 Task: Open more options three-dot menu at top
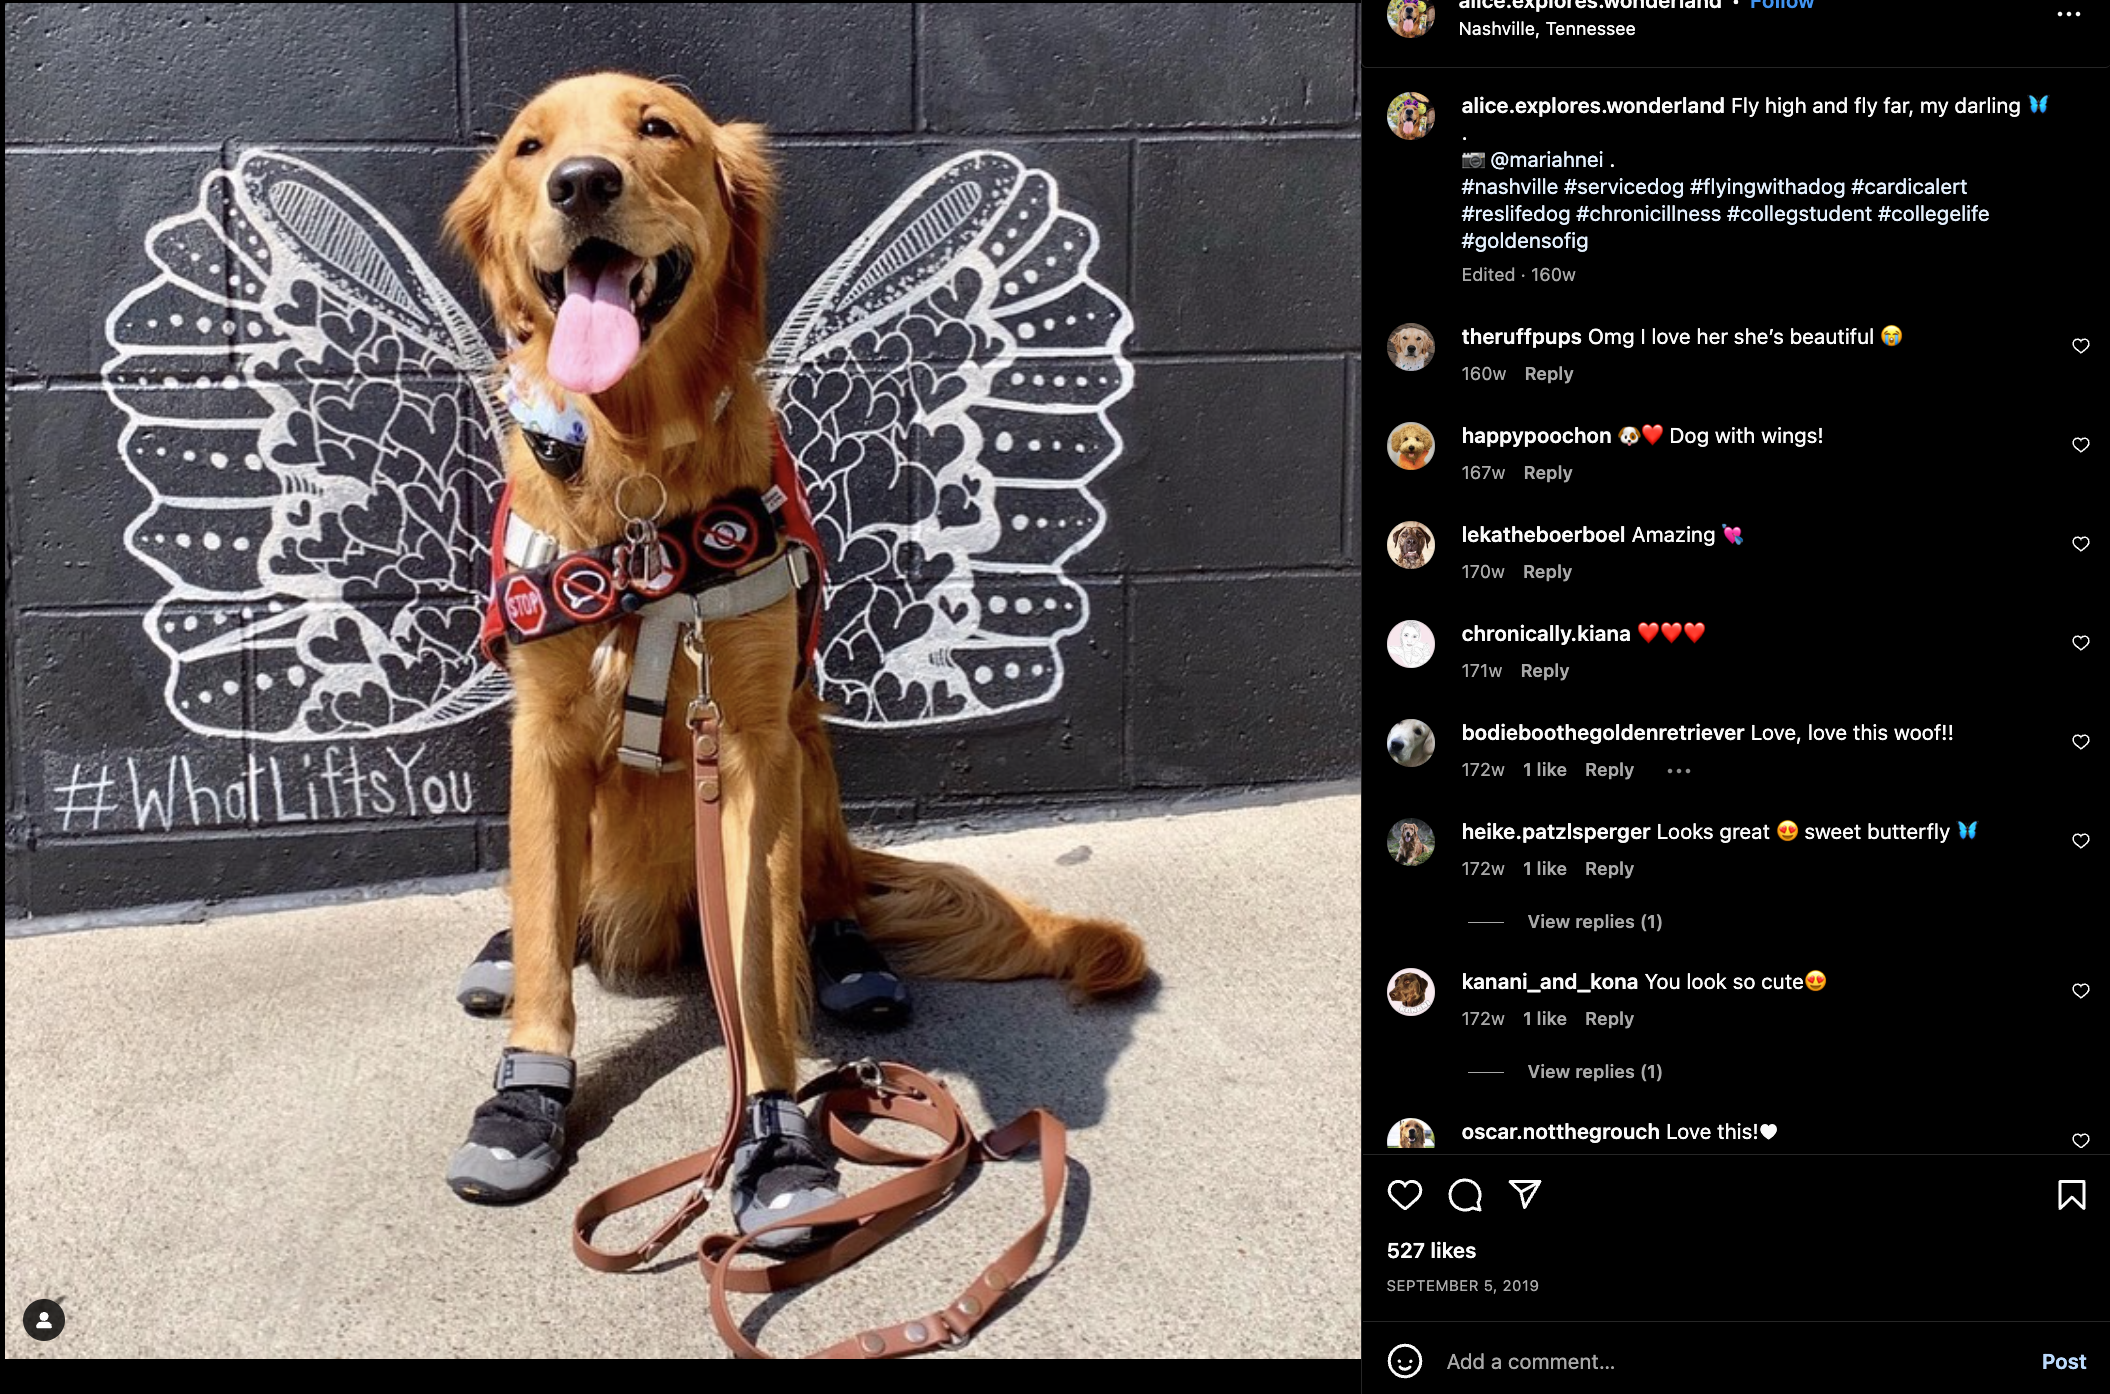point(2068,14)
